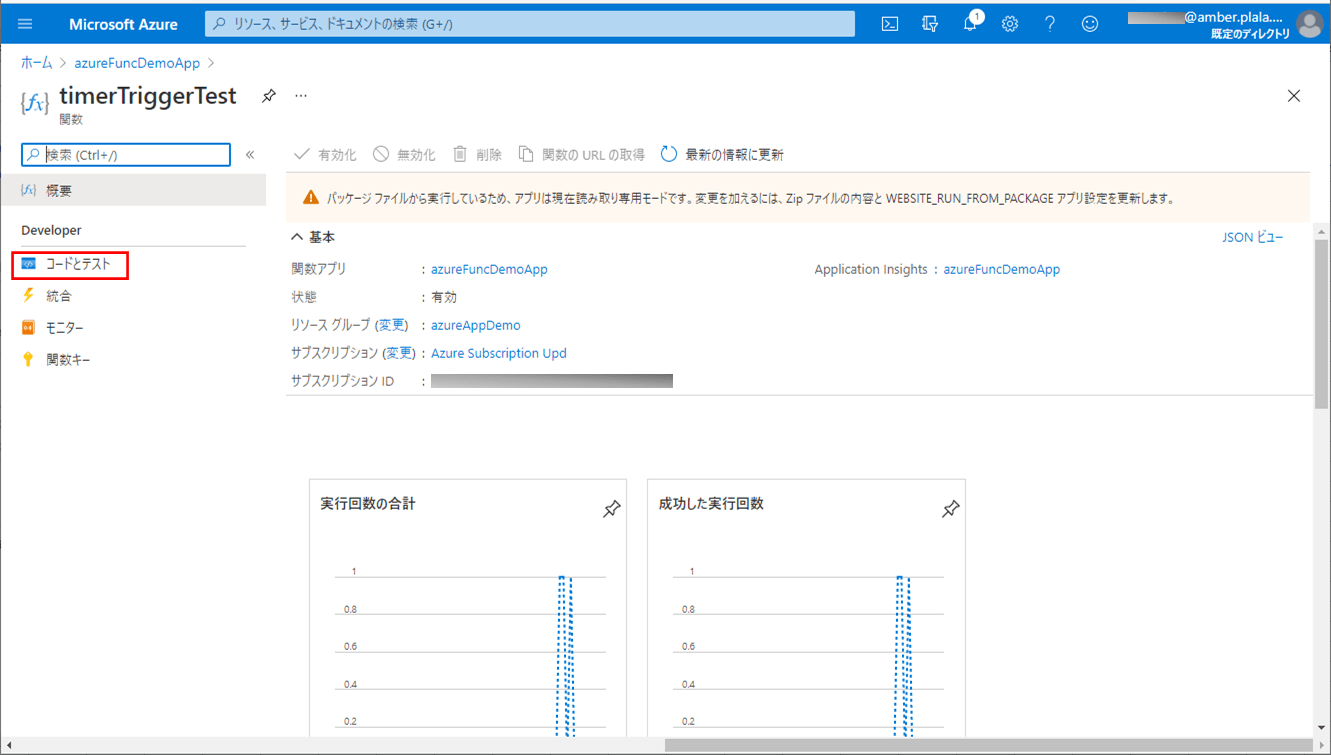1331x755 pixels.
Task: Open モニター in the Developer menu
Action: click(52, 328)
